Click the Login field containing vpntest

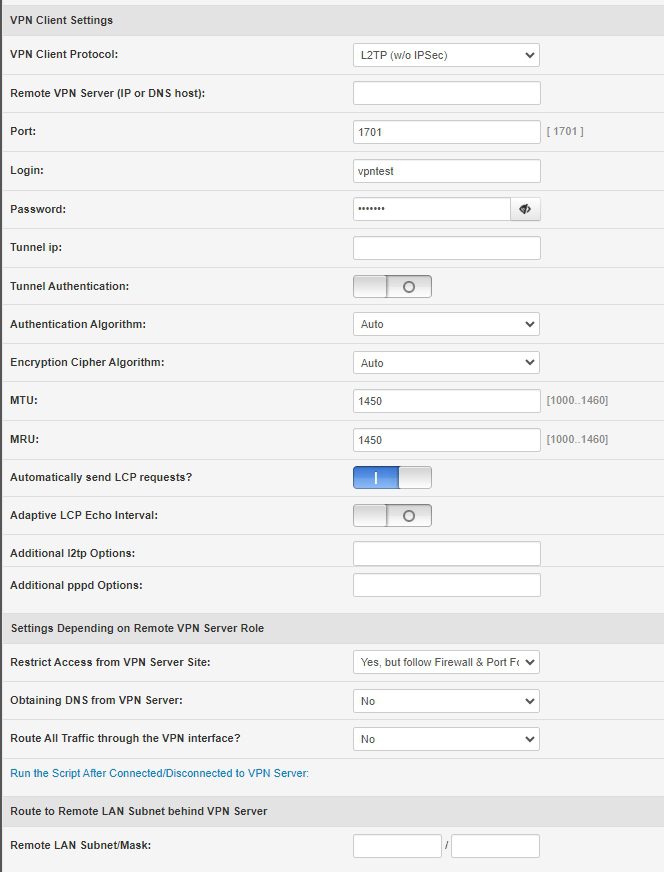(x=446, y=171)
